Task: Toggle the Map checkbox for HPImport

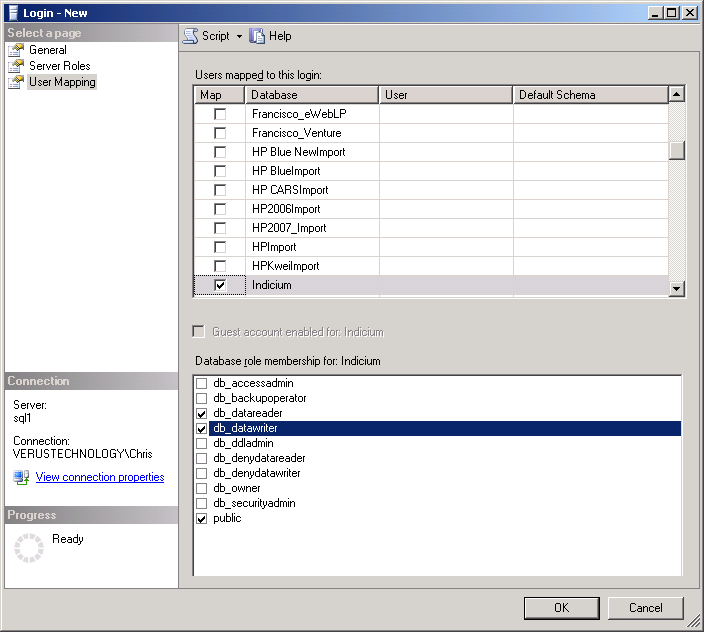Action: click(220, 247)
